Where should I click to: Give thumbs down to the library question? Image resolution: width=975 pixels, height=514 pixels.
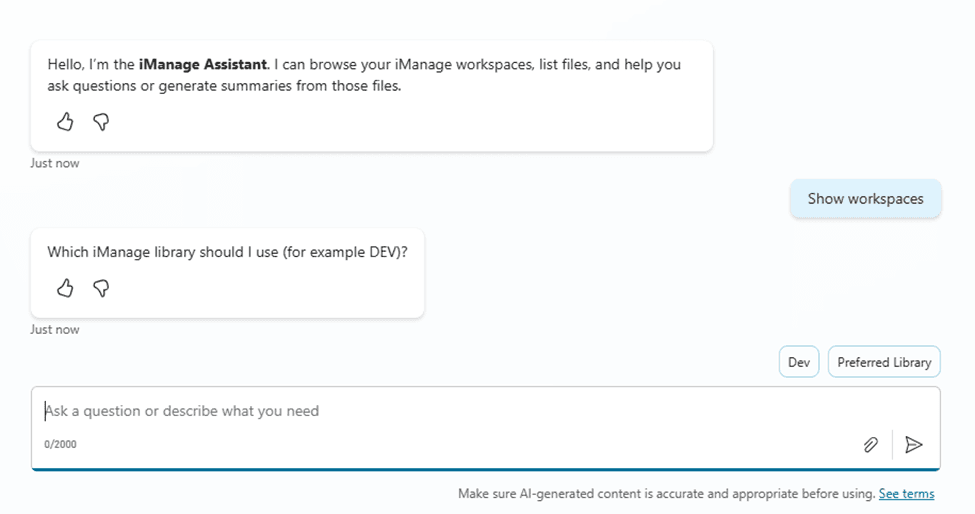pyautogui.click(x=101, y=288)
